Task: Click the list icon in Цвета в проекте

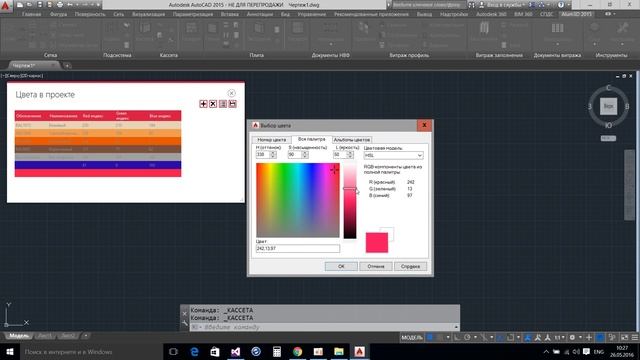Action: click(x=222, y=104)
